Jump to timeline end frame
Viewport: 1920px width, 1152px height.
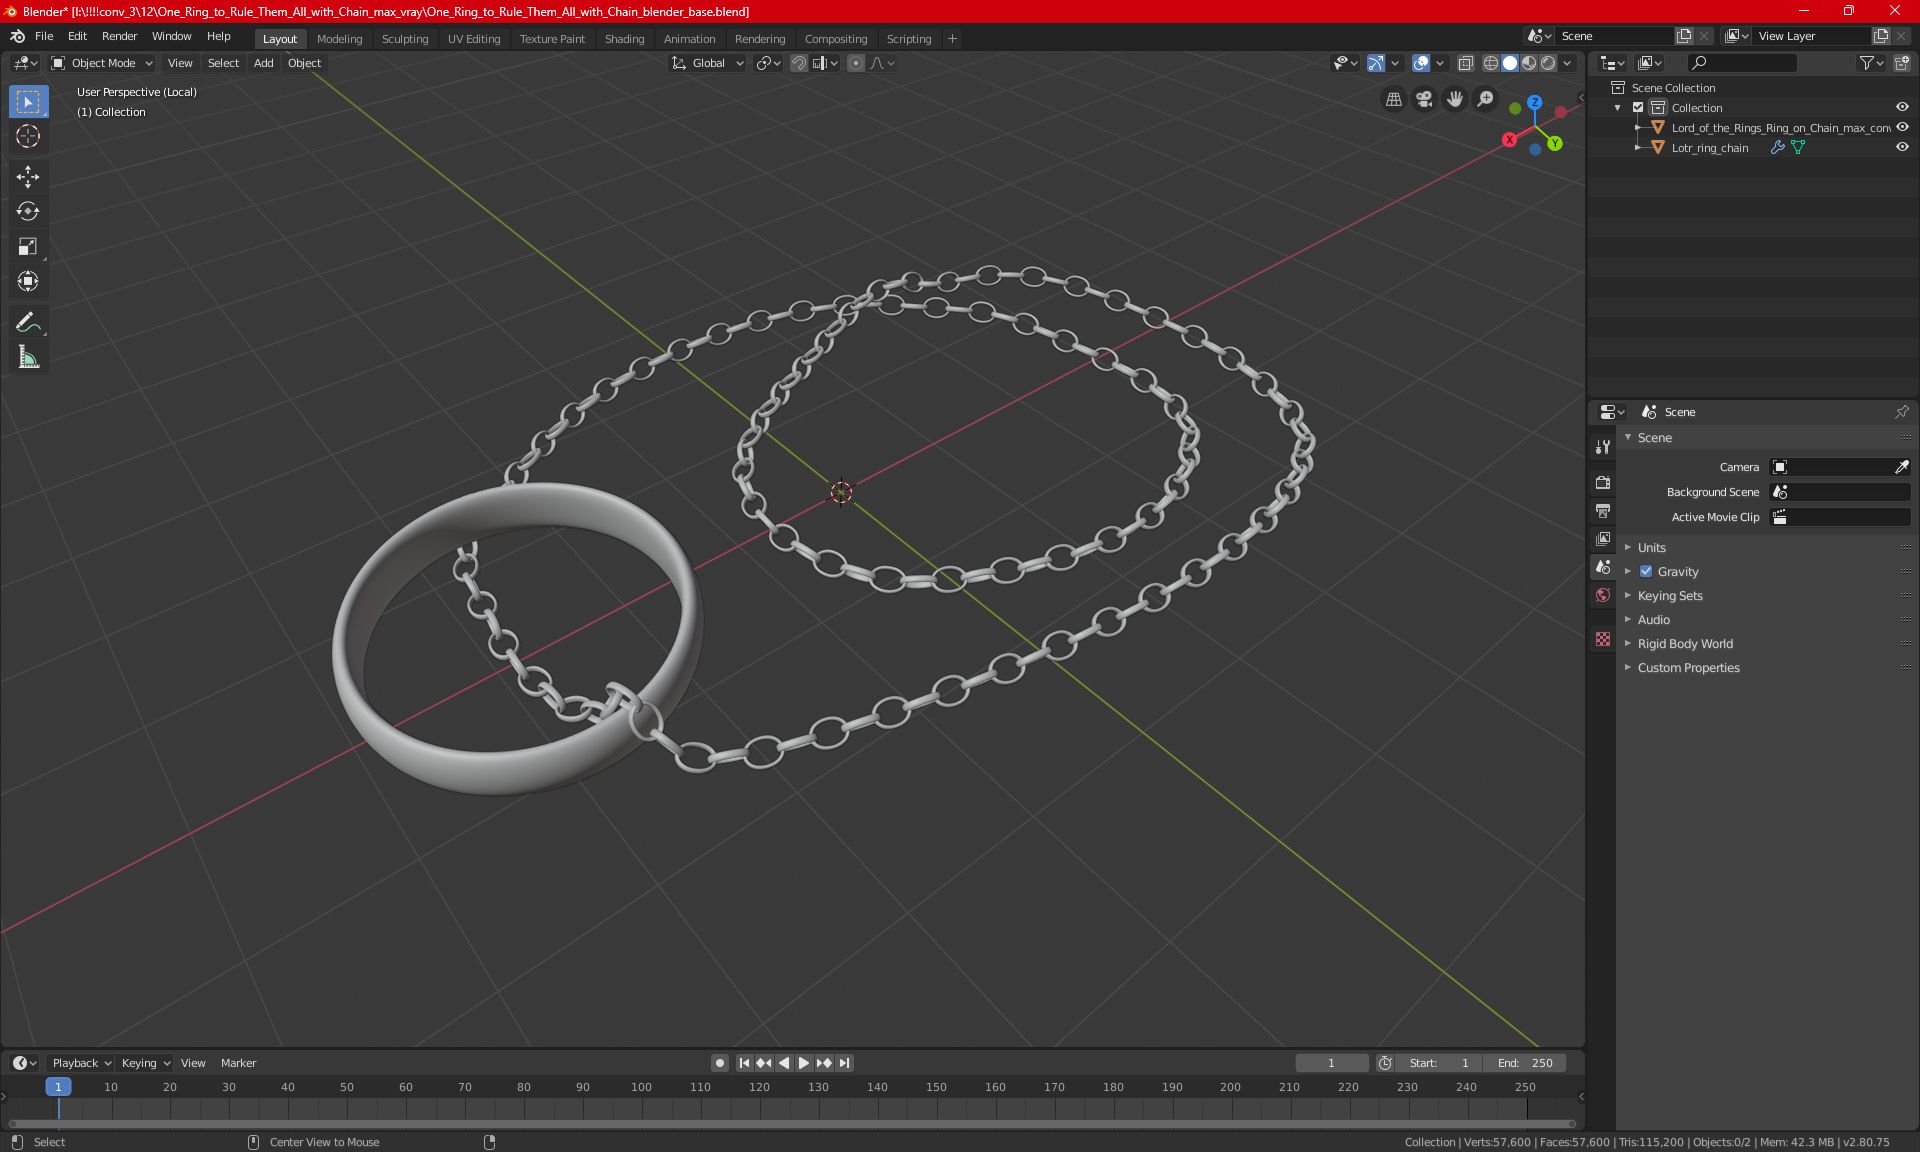[845, 1063]
